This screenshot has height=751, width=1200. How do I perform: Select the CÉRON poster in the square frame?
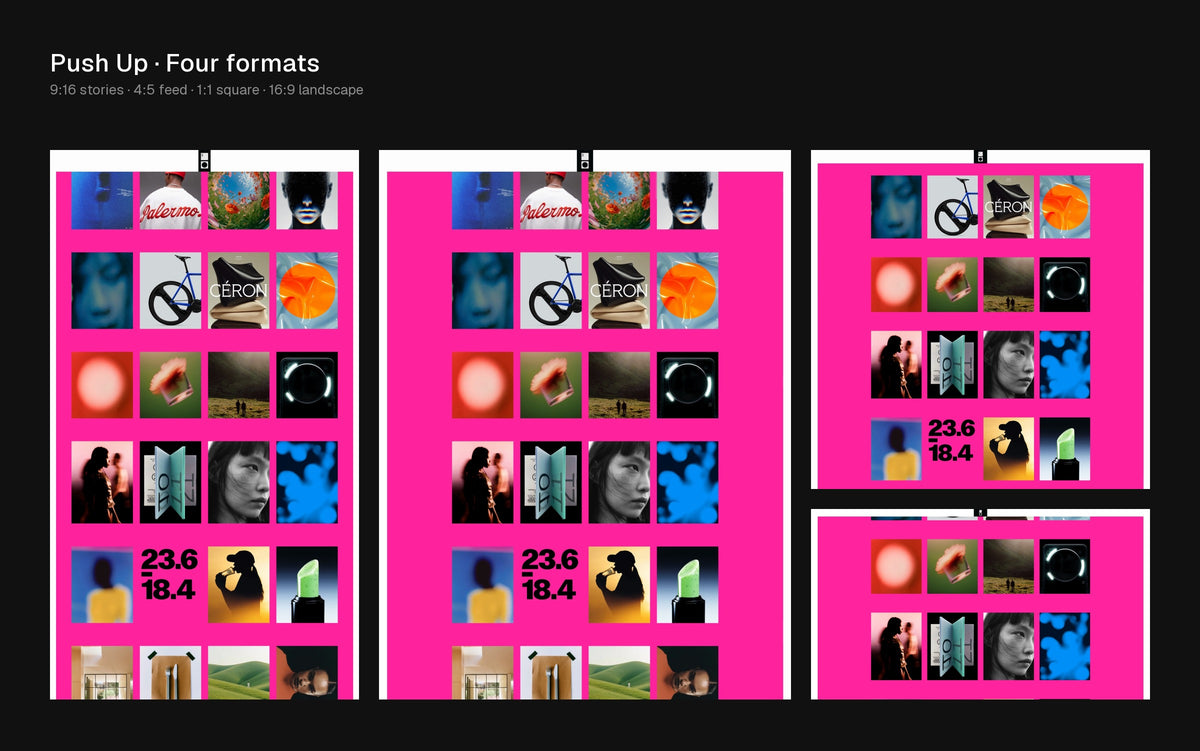coord(1009,207)
